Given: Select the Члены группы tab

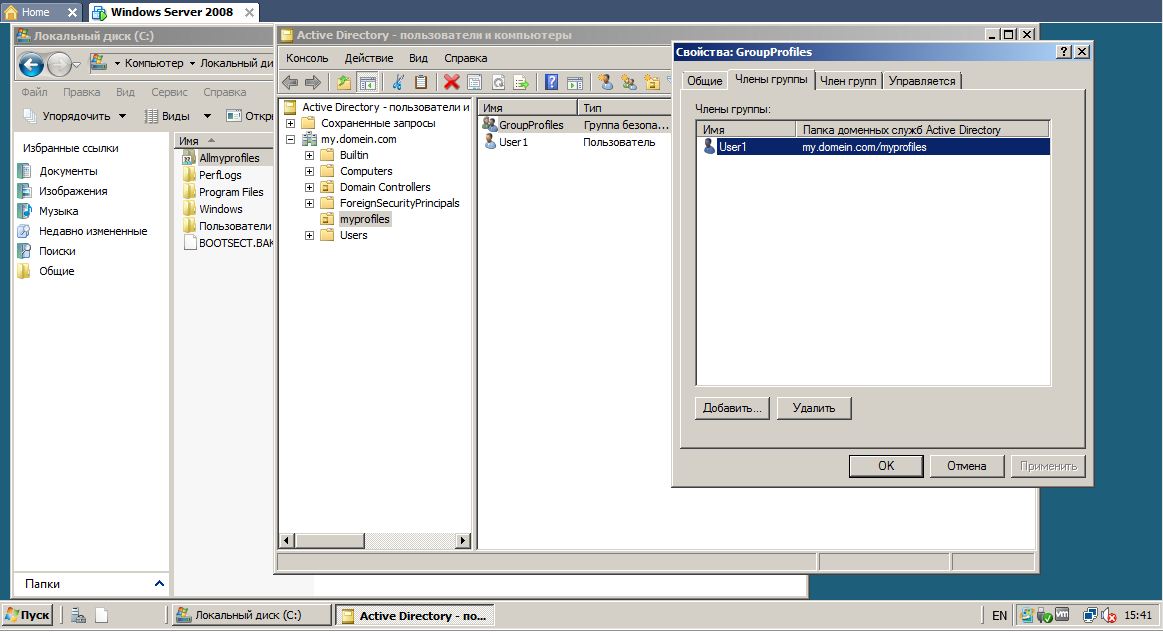Looking at the screenshot, I should click(x=771, y=79).
